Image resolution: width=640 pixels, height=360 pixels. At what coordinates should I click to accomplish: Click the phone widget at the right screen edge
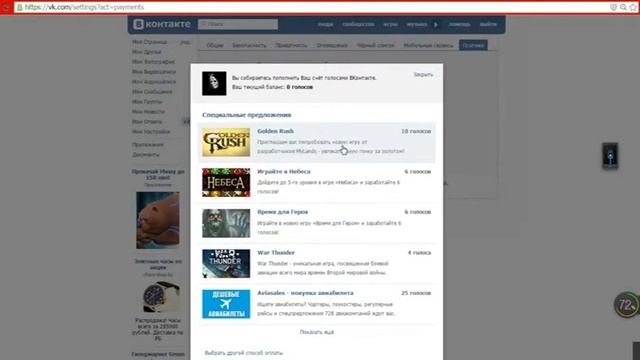point(610,156)
